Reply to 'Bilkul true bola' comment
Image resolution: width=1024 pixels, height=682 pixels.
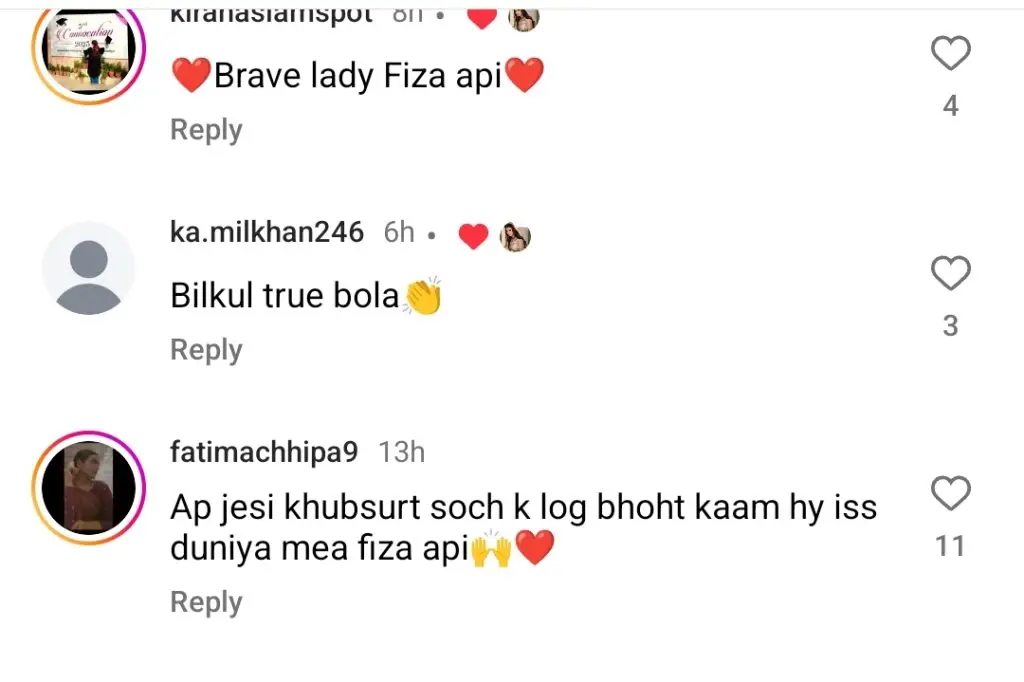point(206,350)
